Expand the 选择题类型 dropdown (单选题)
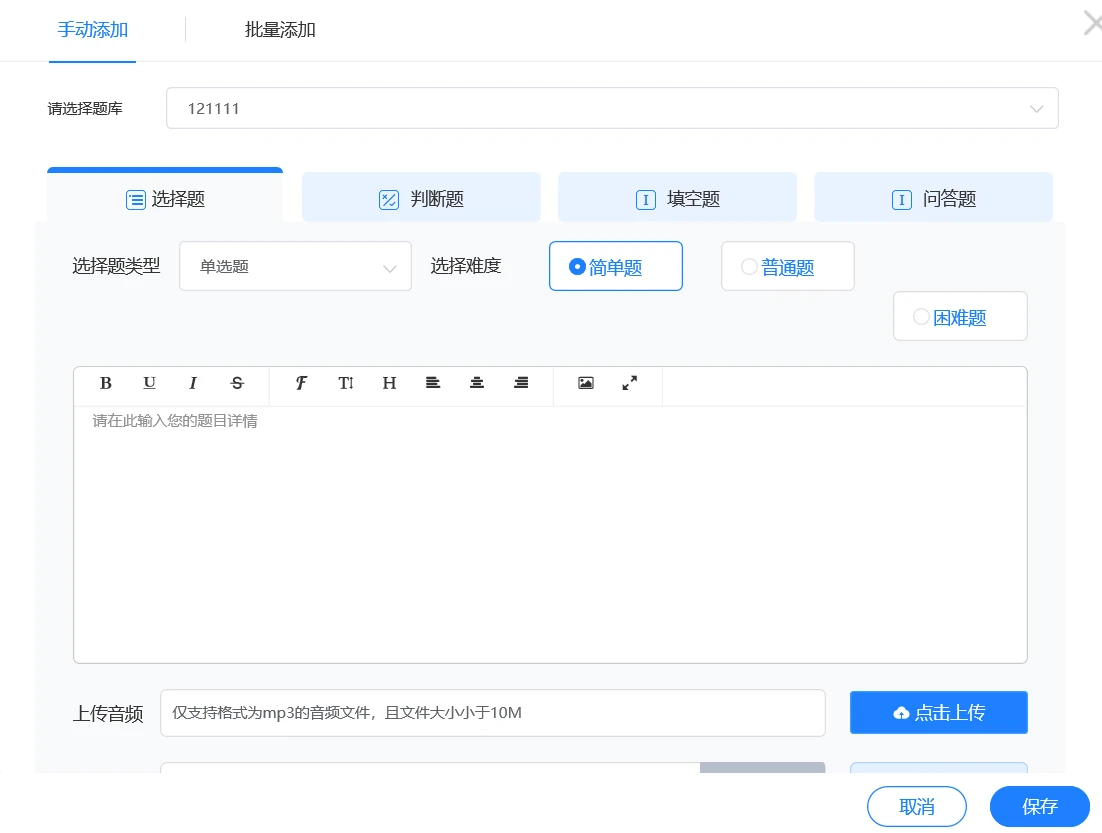This screenshot has width=1102, height=833. [295, 267]
